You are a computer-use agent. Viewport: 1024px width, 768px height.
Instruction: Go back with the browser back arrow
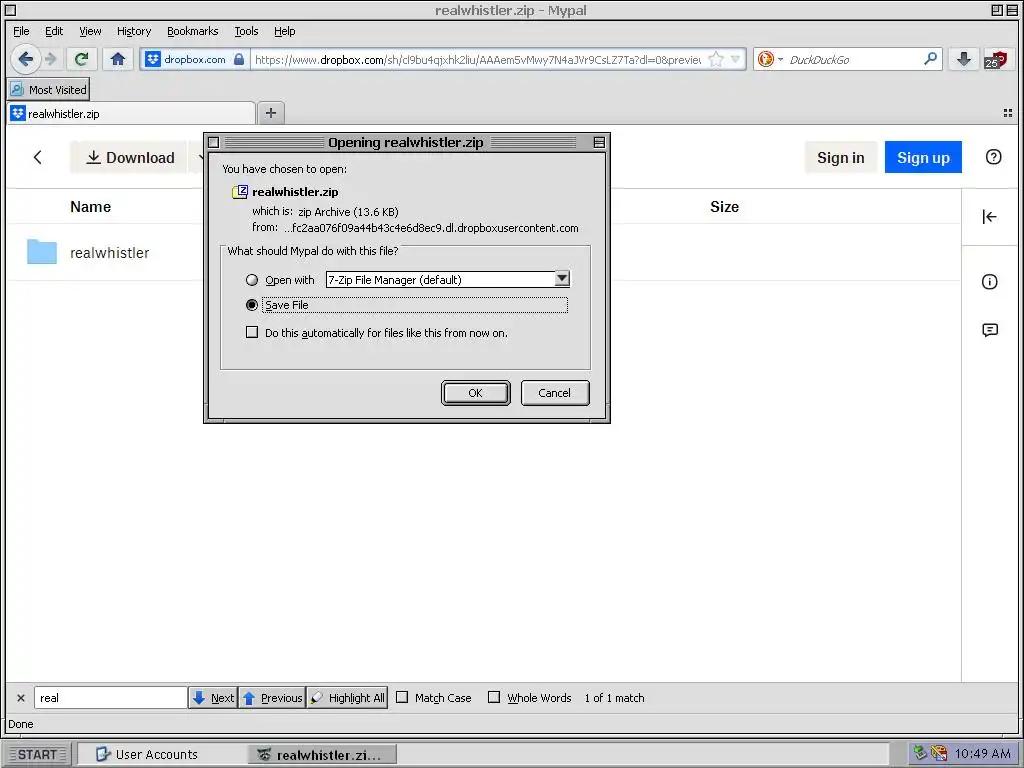pyautogui.click(x=25, y=59)
